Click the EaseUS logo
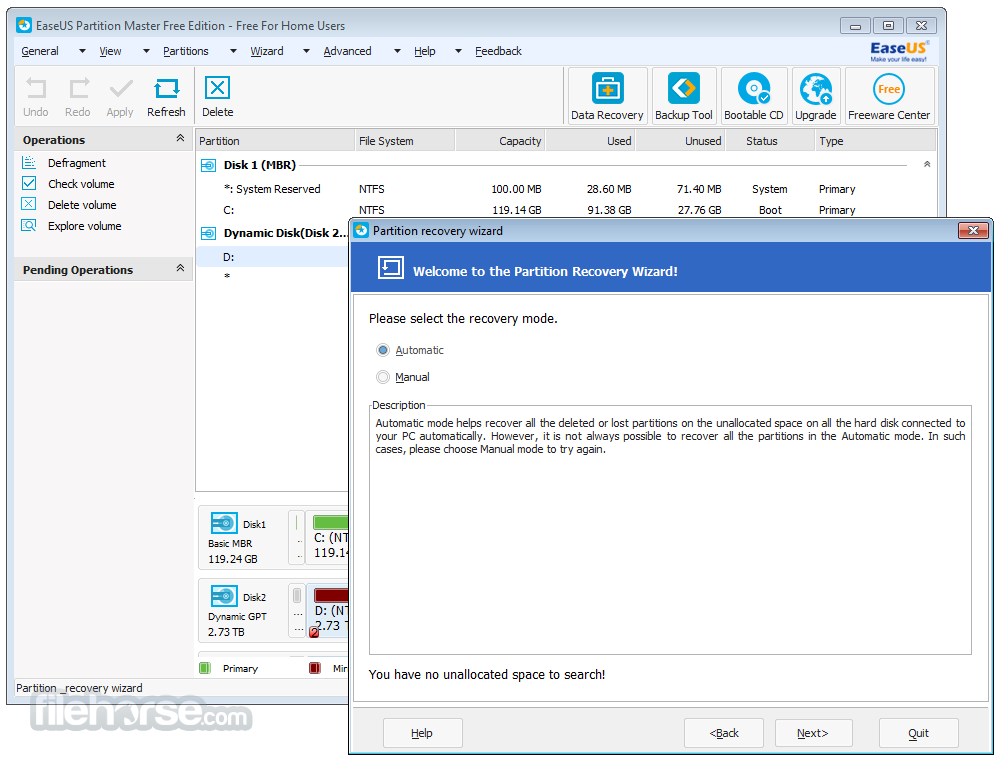The width and height of the screenshot is (999, 761). [x=900, y=51]
